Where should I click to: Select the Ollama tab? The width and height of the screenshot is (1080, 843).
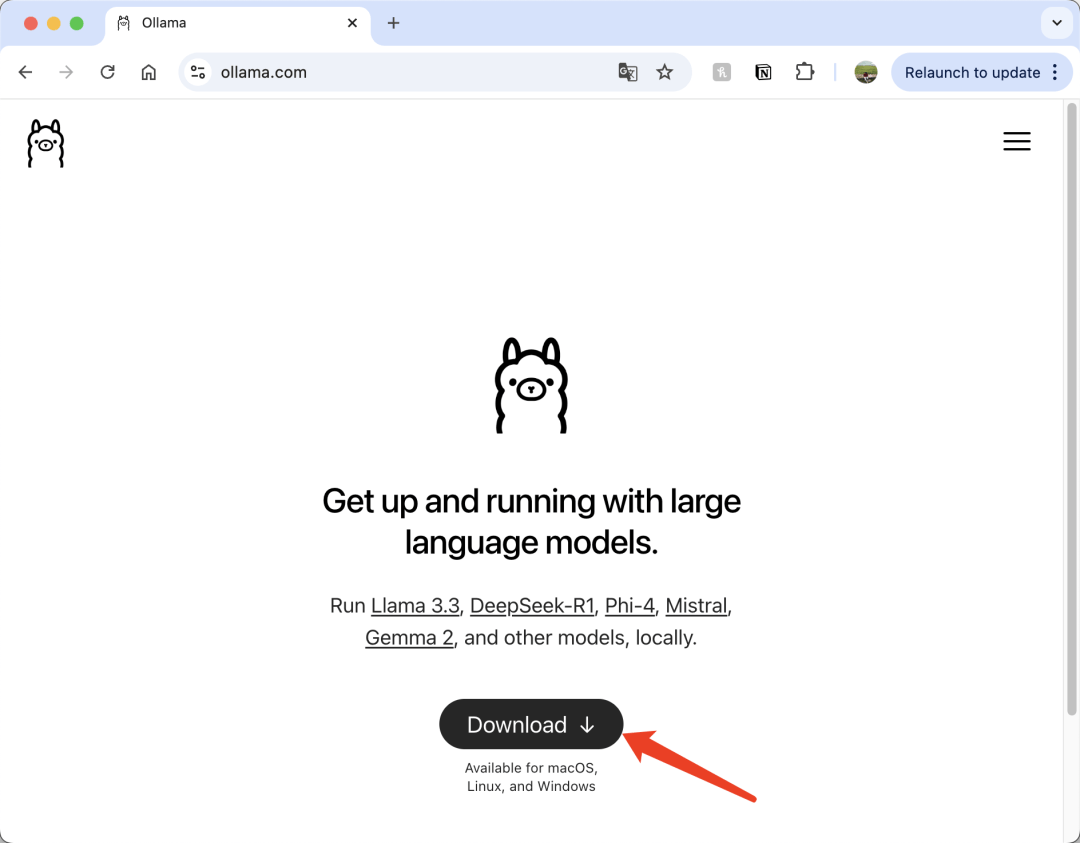(238, 23)
